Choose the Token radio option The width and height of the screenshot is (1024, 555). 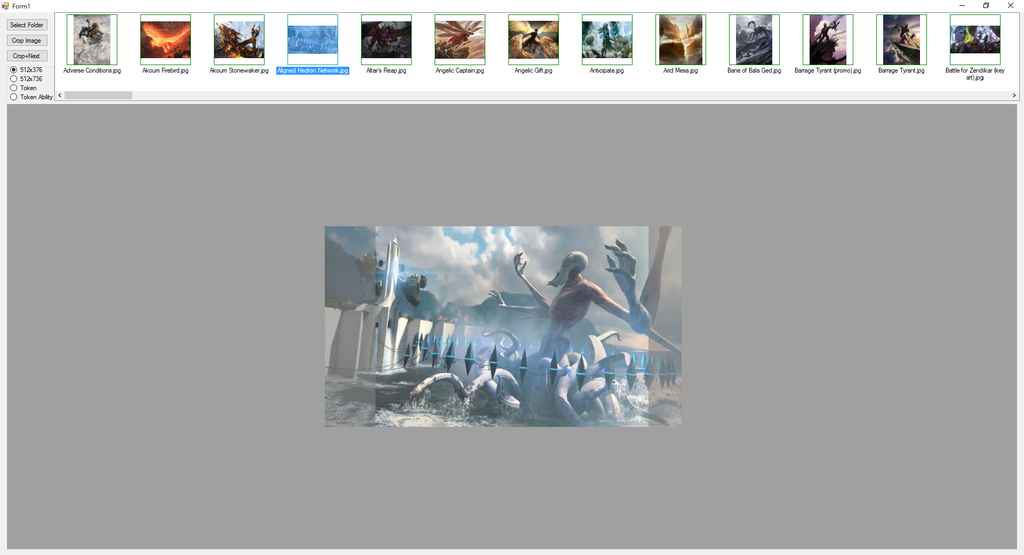tap(24, 88)
